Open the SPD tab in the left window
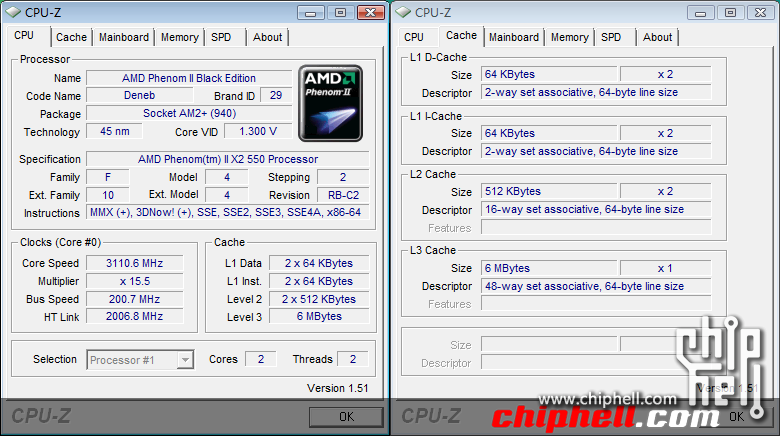Viewport: 780px width, 436px height. pos(221,37)
